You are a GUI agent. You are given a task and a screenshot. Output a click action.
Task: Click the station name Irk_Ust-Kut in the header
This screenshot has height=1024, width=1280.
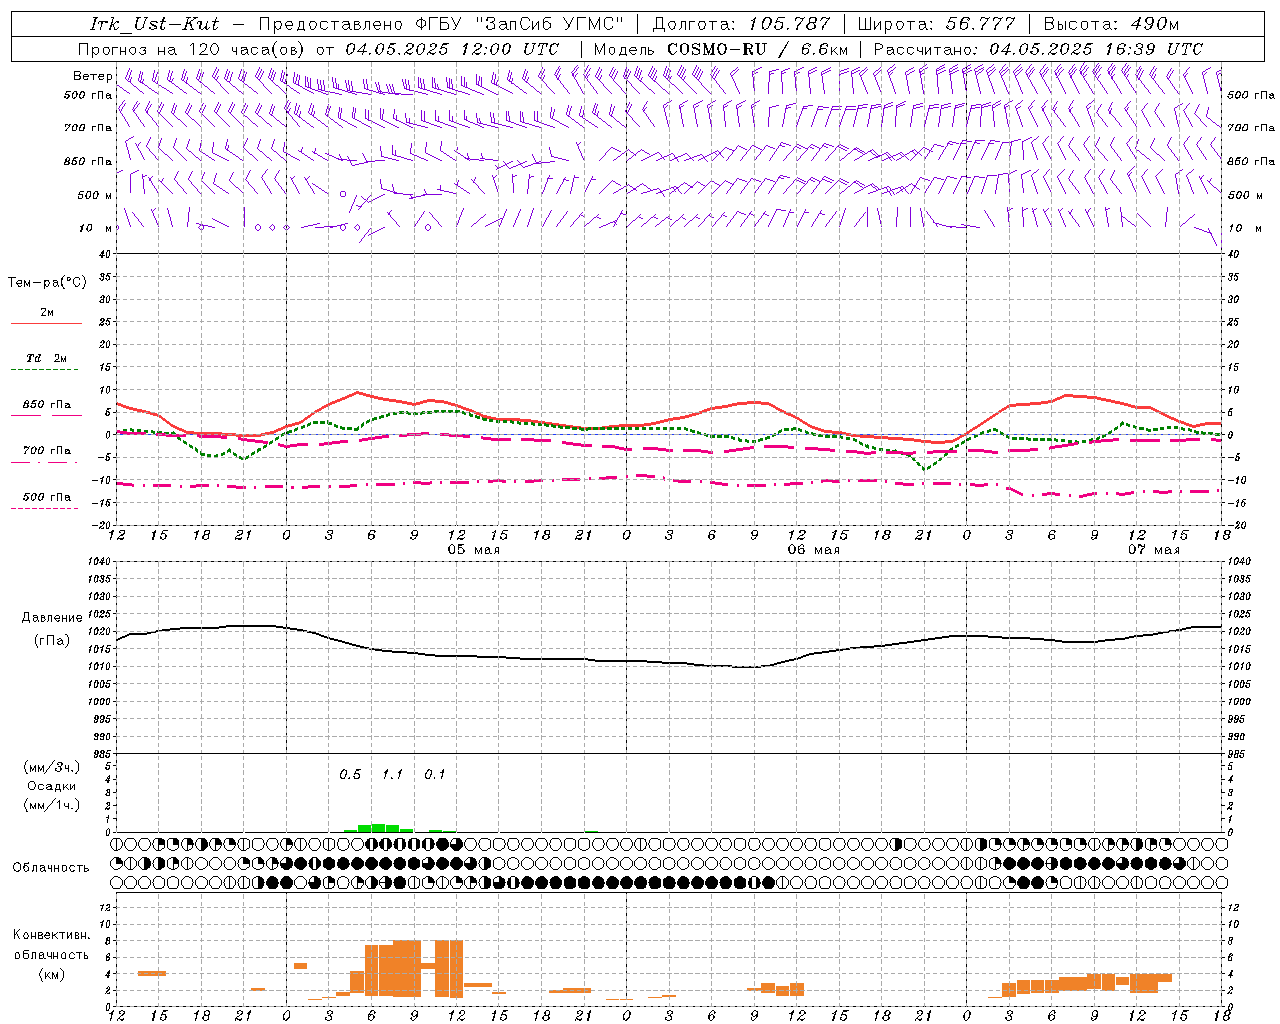[154, 24]
